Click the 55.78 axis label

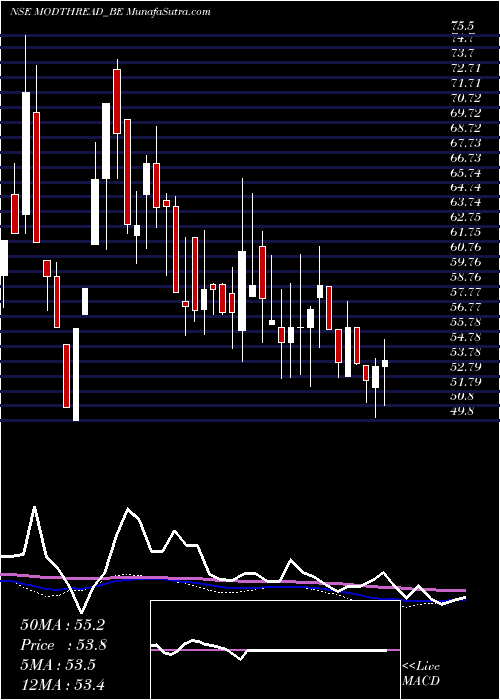click(x=465, y=322)
